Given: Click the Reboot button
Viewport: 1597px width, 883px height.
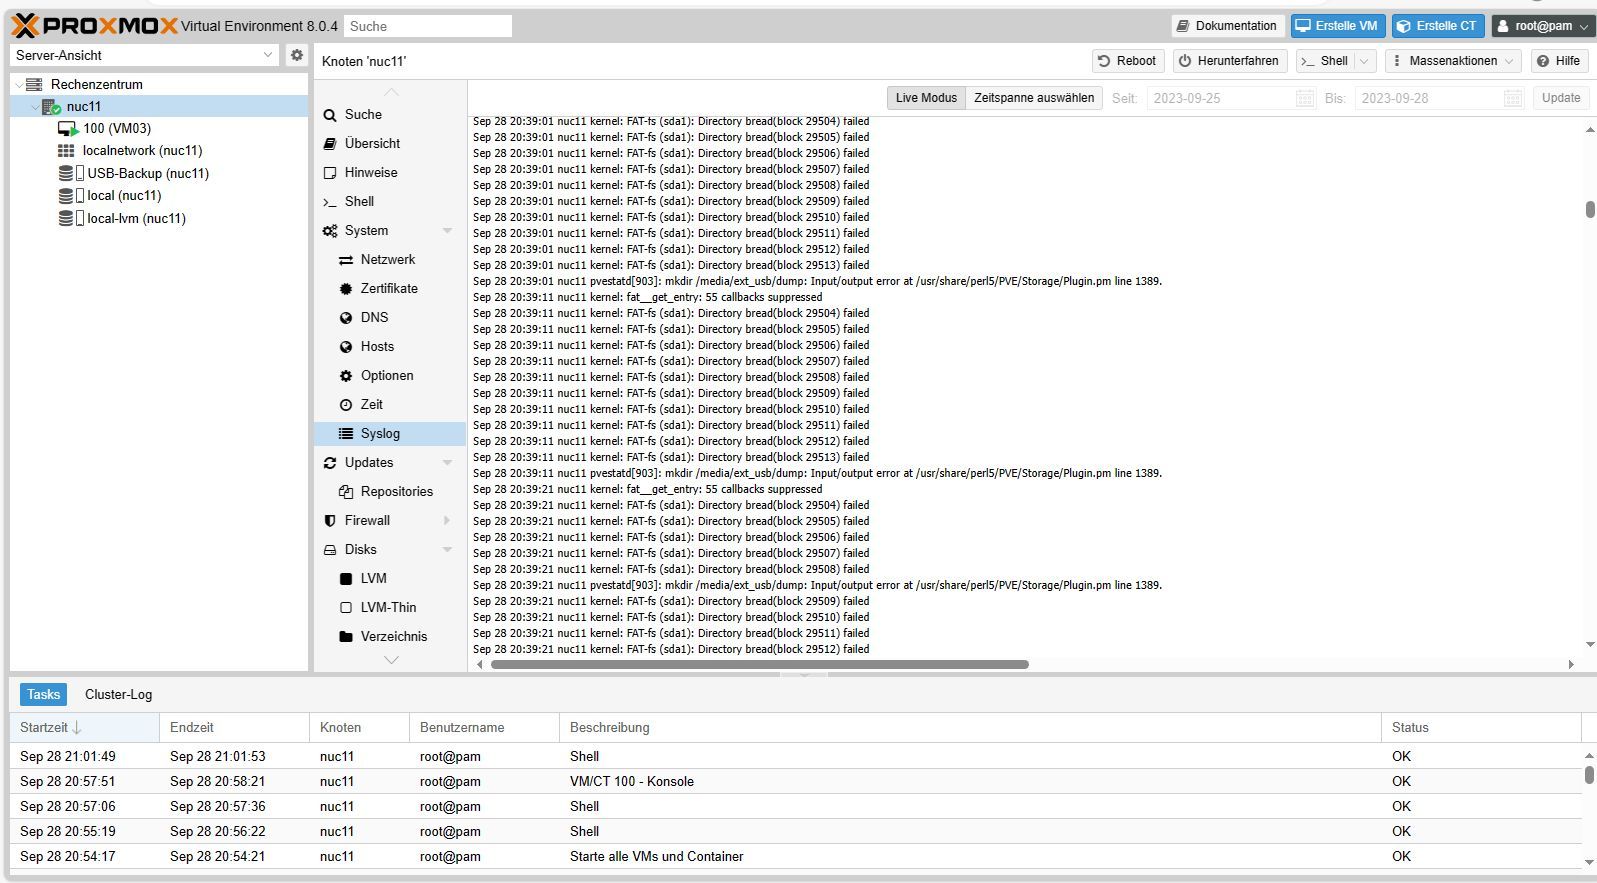Looking at the screenshot, I should click(1127, 61).
